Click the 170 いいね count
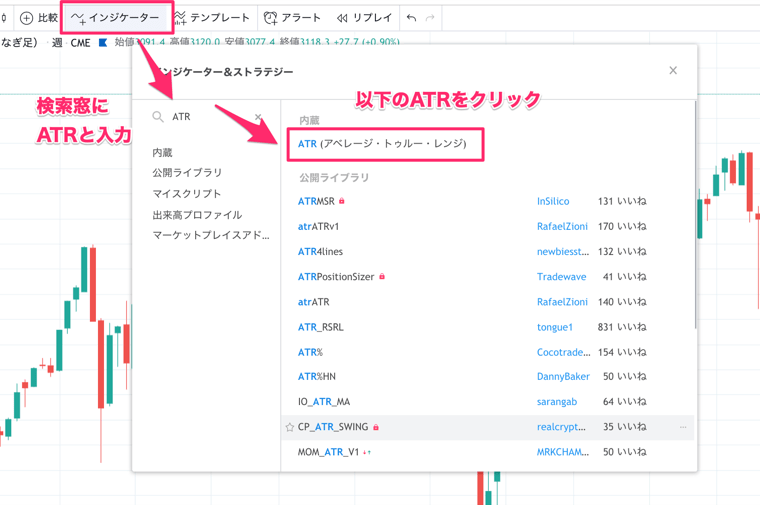Viewport: 760px width, 505px height. [622, 226]
